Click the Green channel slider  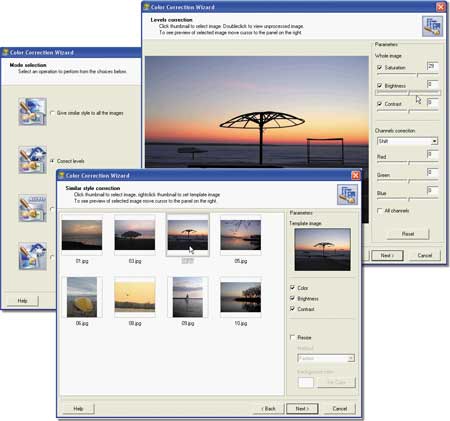407,181
